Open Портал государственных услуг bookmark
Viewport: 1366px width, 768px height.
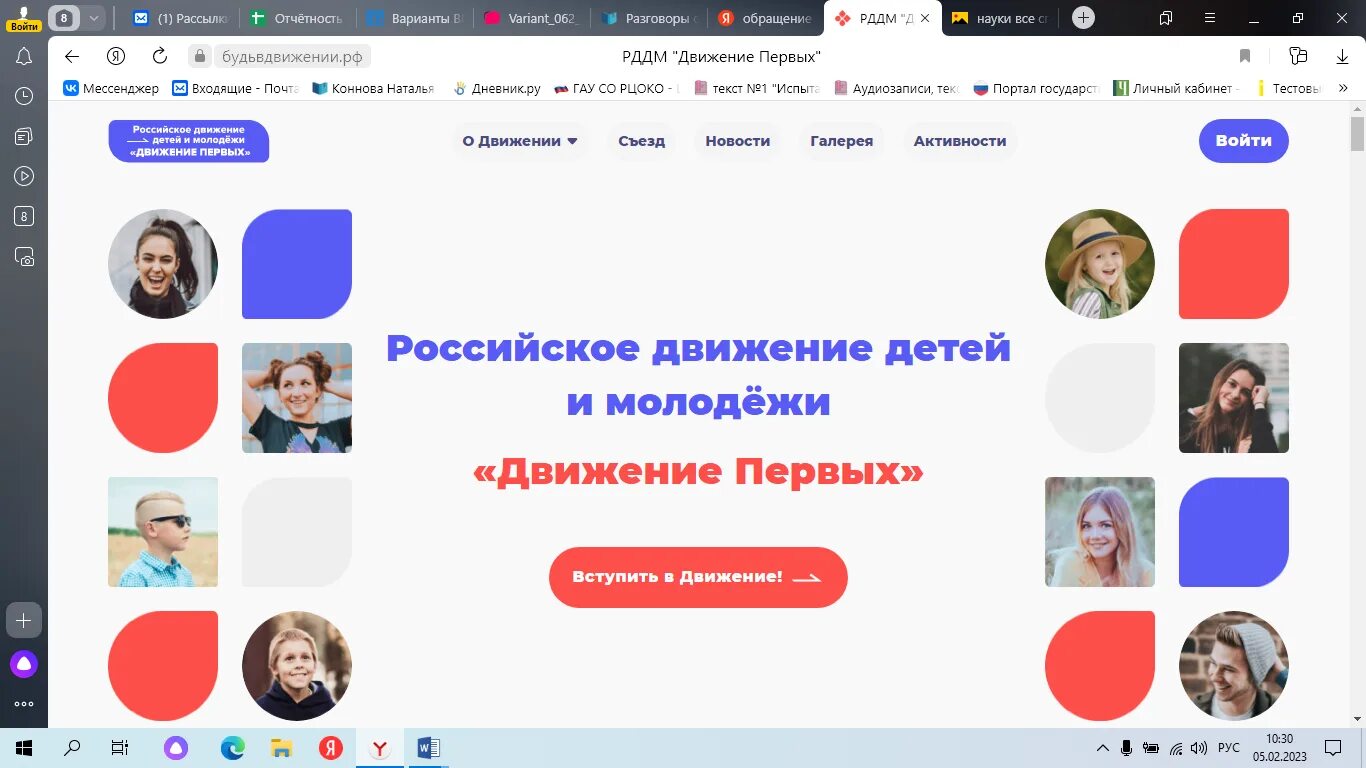1036,88
